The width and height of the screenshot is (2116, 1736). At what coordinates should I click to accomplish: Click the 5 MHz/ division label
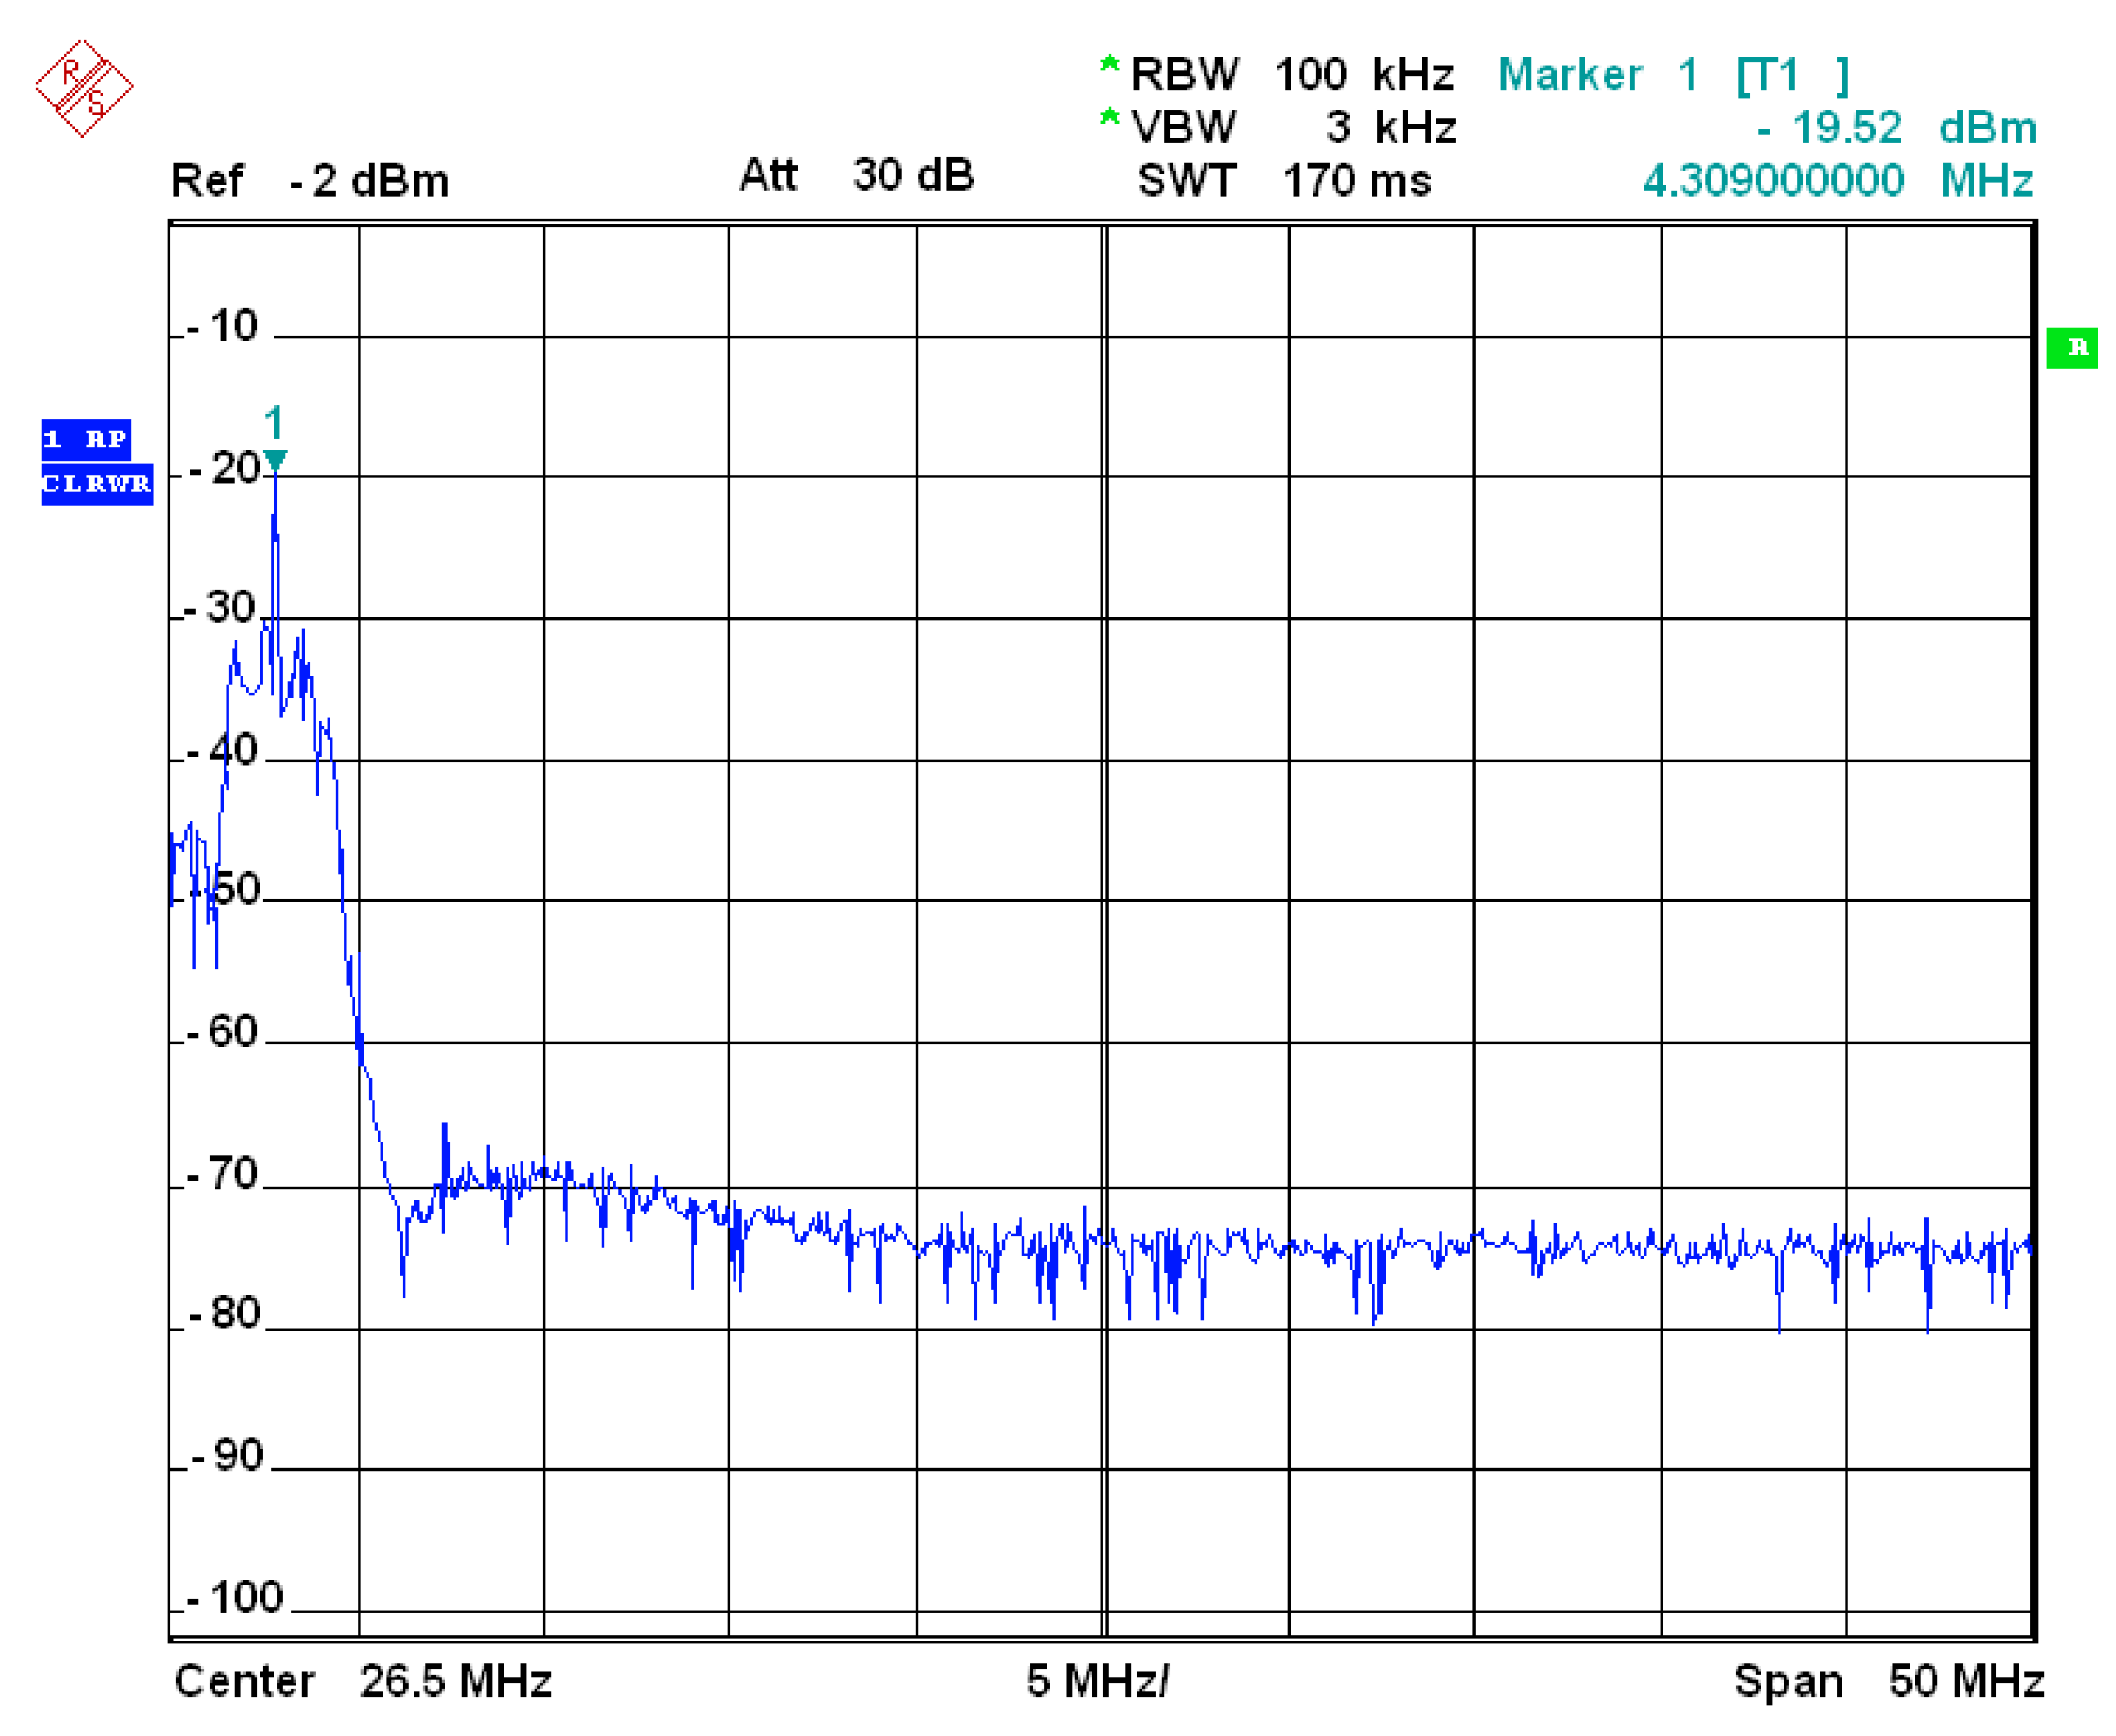click(x=1097, y=1681)
